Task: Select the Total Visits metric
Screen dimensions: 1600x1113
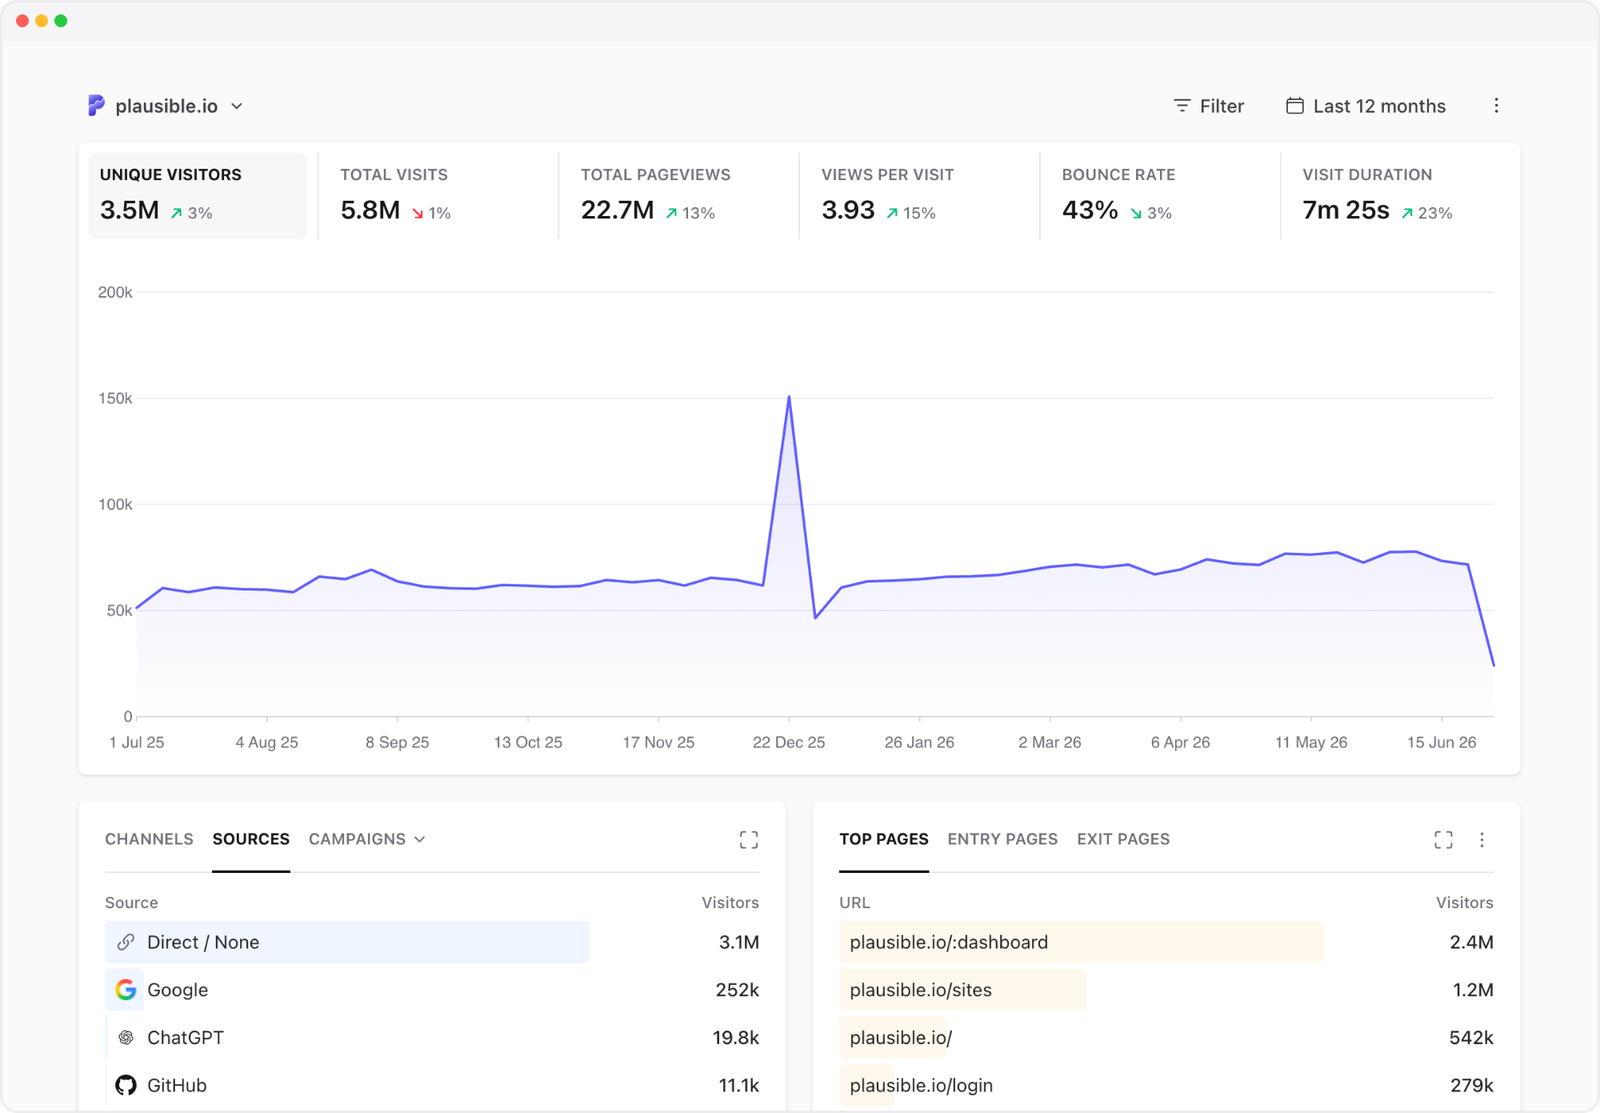Action: (x=438, y=195)
